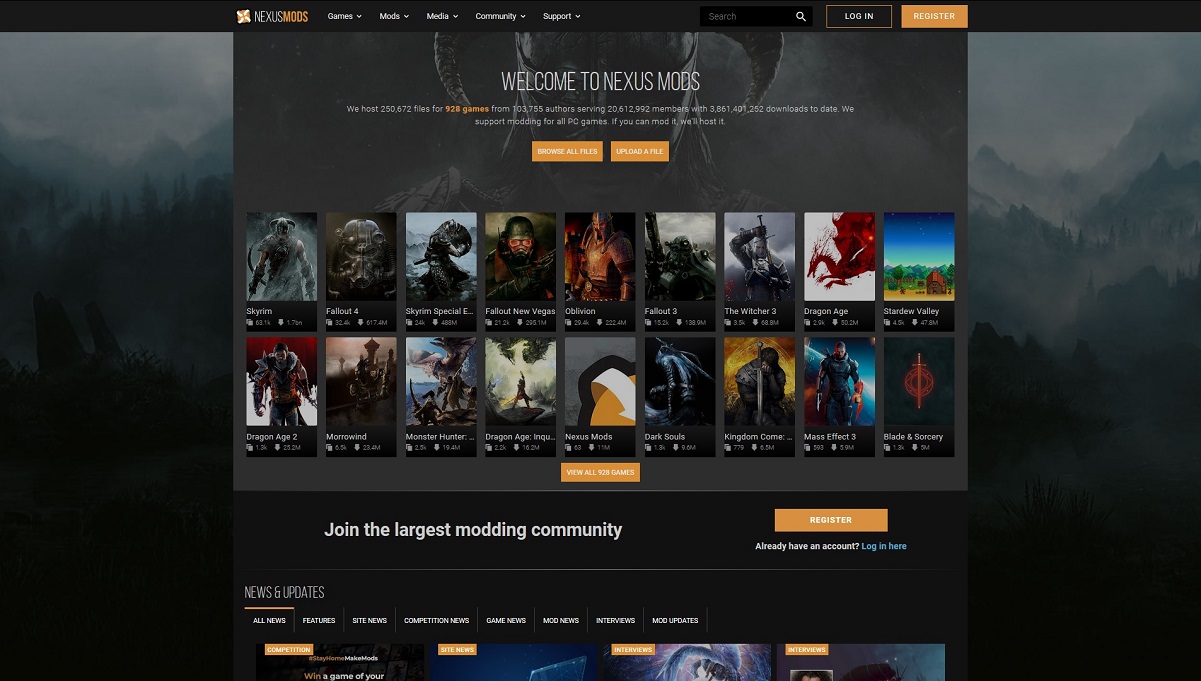Screen dimensions: 1201x681
Task: Click the downloads icon under The Witcher 3
Action: (x=757, y=323)
